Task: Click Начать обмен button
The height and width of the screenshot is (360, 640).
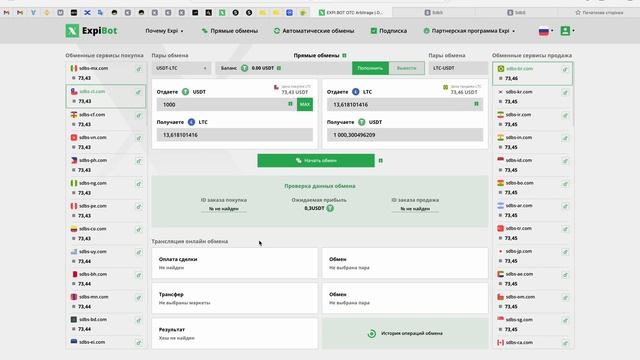Action: click(316, 161)
